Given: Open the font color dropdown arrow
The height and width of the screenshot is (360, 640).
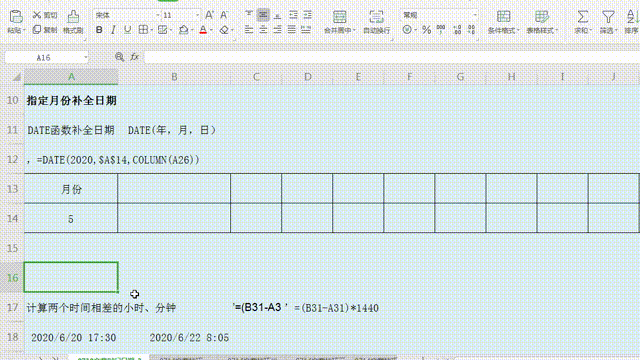Looking at the screenshot, I should [x=211, y=30].
